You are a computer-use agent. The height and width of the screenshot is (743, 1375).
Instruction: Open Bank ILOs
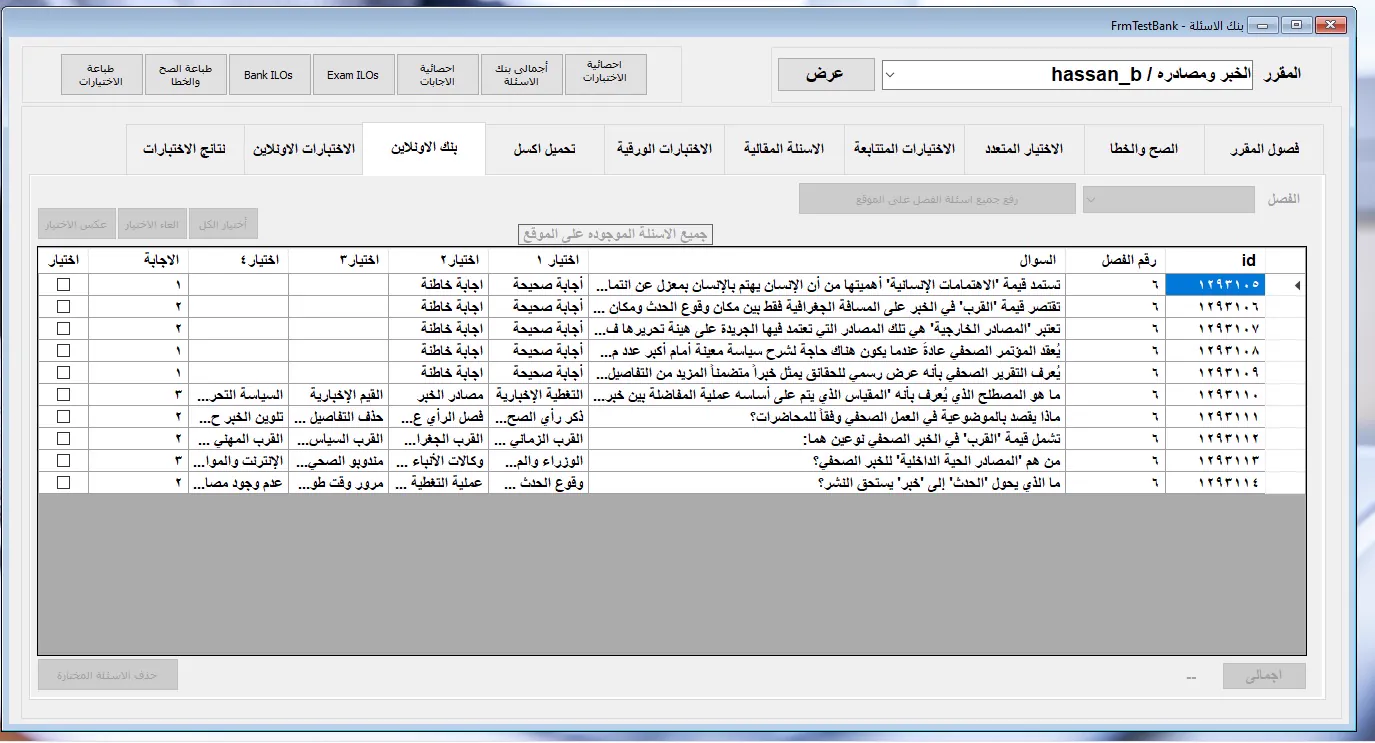(269, 75)
